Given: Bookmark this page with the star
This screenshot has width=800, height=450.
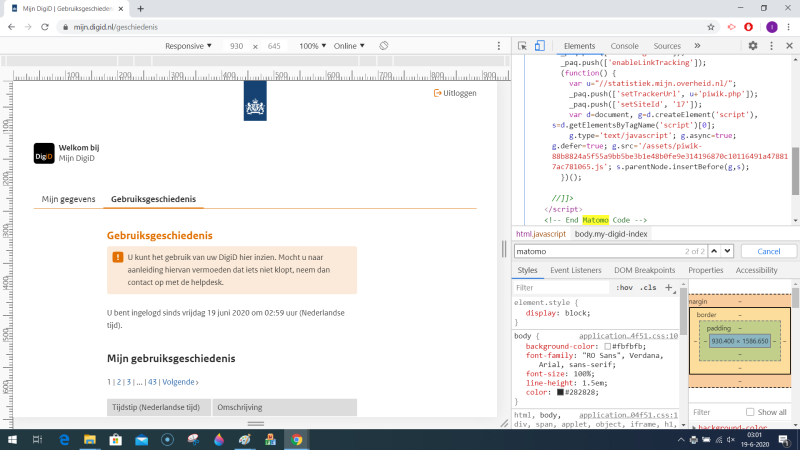Looking at the screenshot, I should [x=711, y=26].
